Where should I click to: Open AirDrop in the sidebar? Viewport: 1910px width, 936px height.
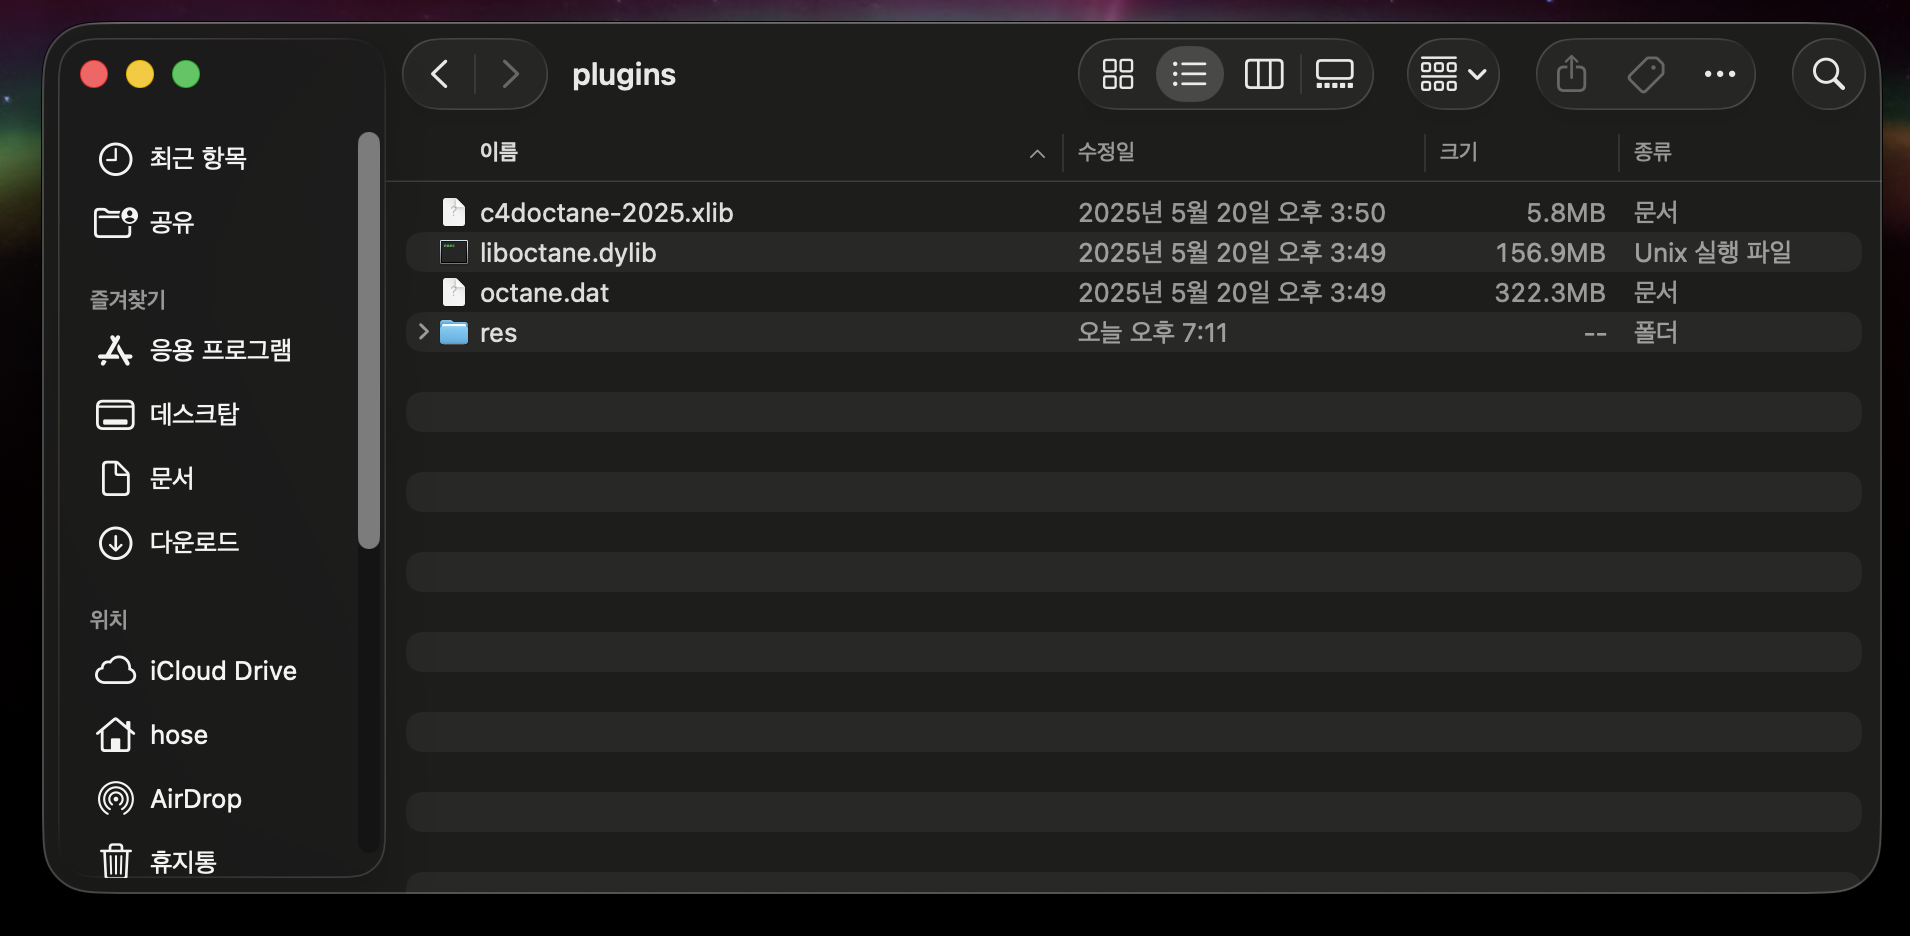pyautogui.click(x=195, y=799)
